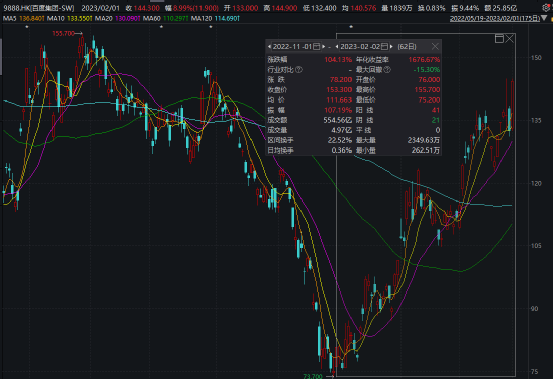The height and width of the screenshot is (379, 553).
Task: Close the interval statistics panel
Action: coord(435,47)
